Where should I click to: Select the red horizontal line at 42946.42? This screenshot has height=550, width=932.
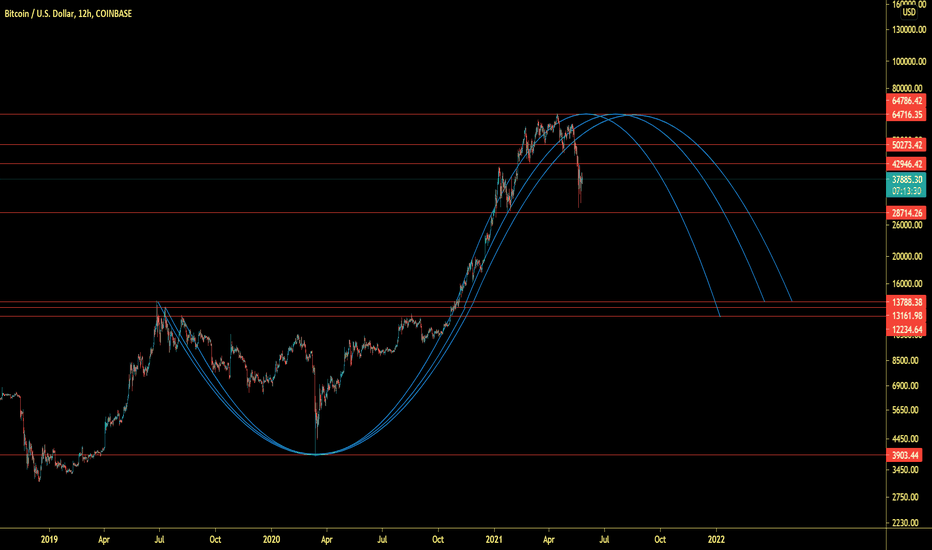pos(443,164)
